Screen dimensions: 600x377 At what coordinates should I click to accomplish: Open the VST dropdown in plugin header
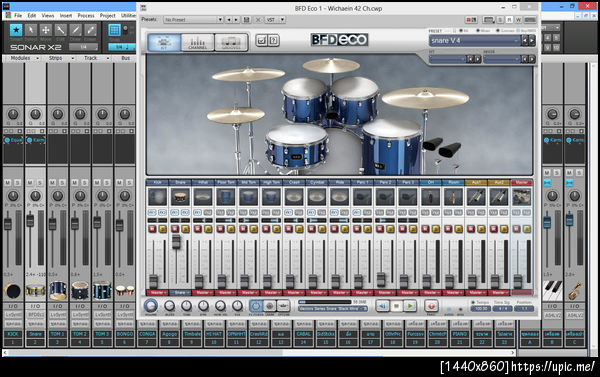click(275, 20)
